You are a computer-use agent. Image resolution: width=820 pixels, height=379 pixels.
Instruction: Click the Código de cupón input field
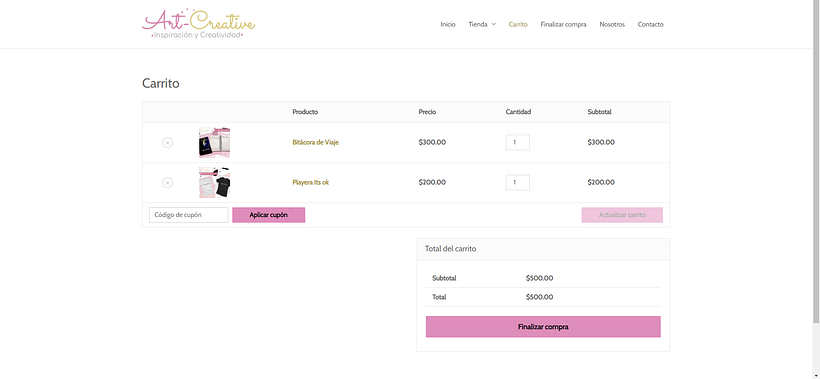(189, 215)
